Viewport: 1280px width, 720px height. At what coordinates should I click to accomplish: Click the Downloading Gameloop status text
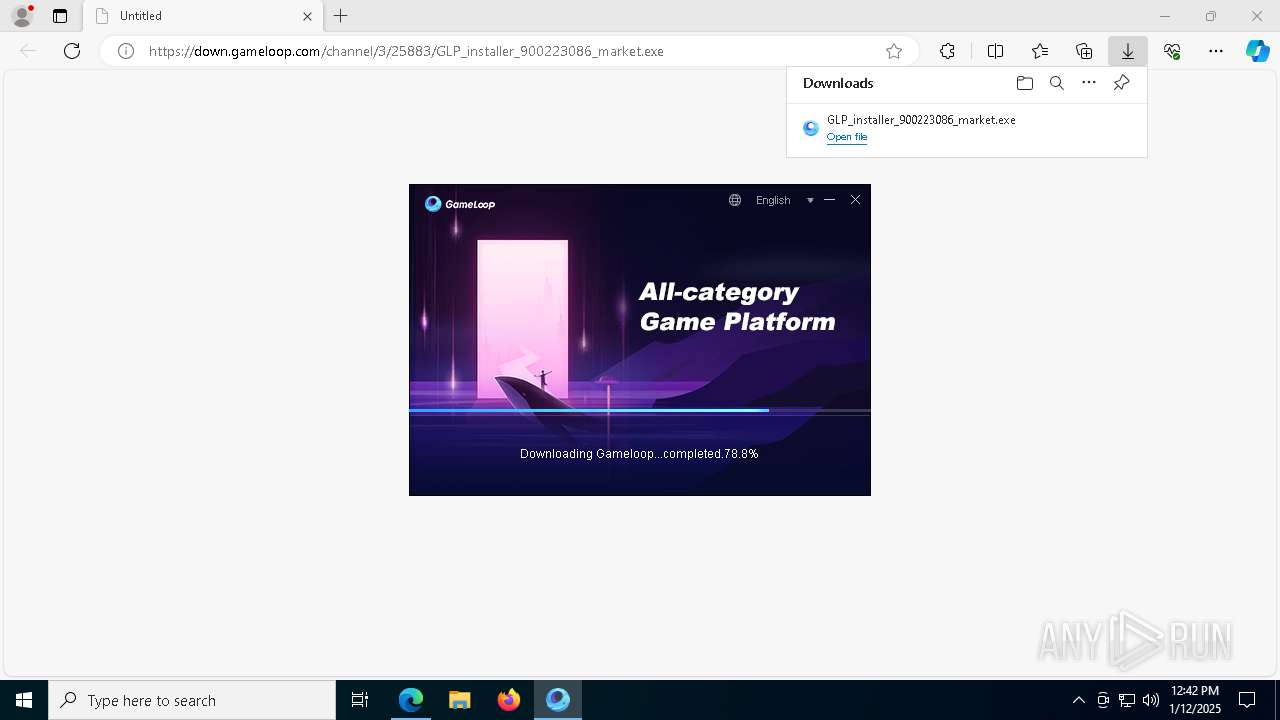[x=639, y=454]
